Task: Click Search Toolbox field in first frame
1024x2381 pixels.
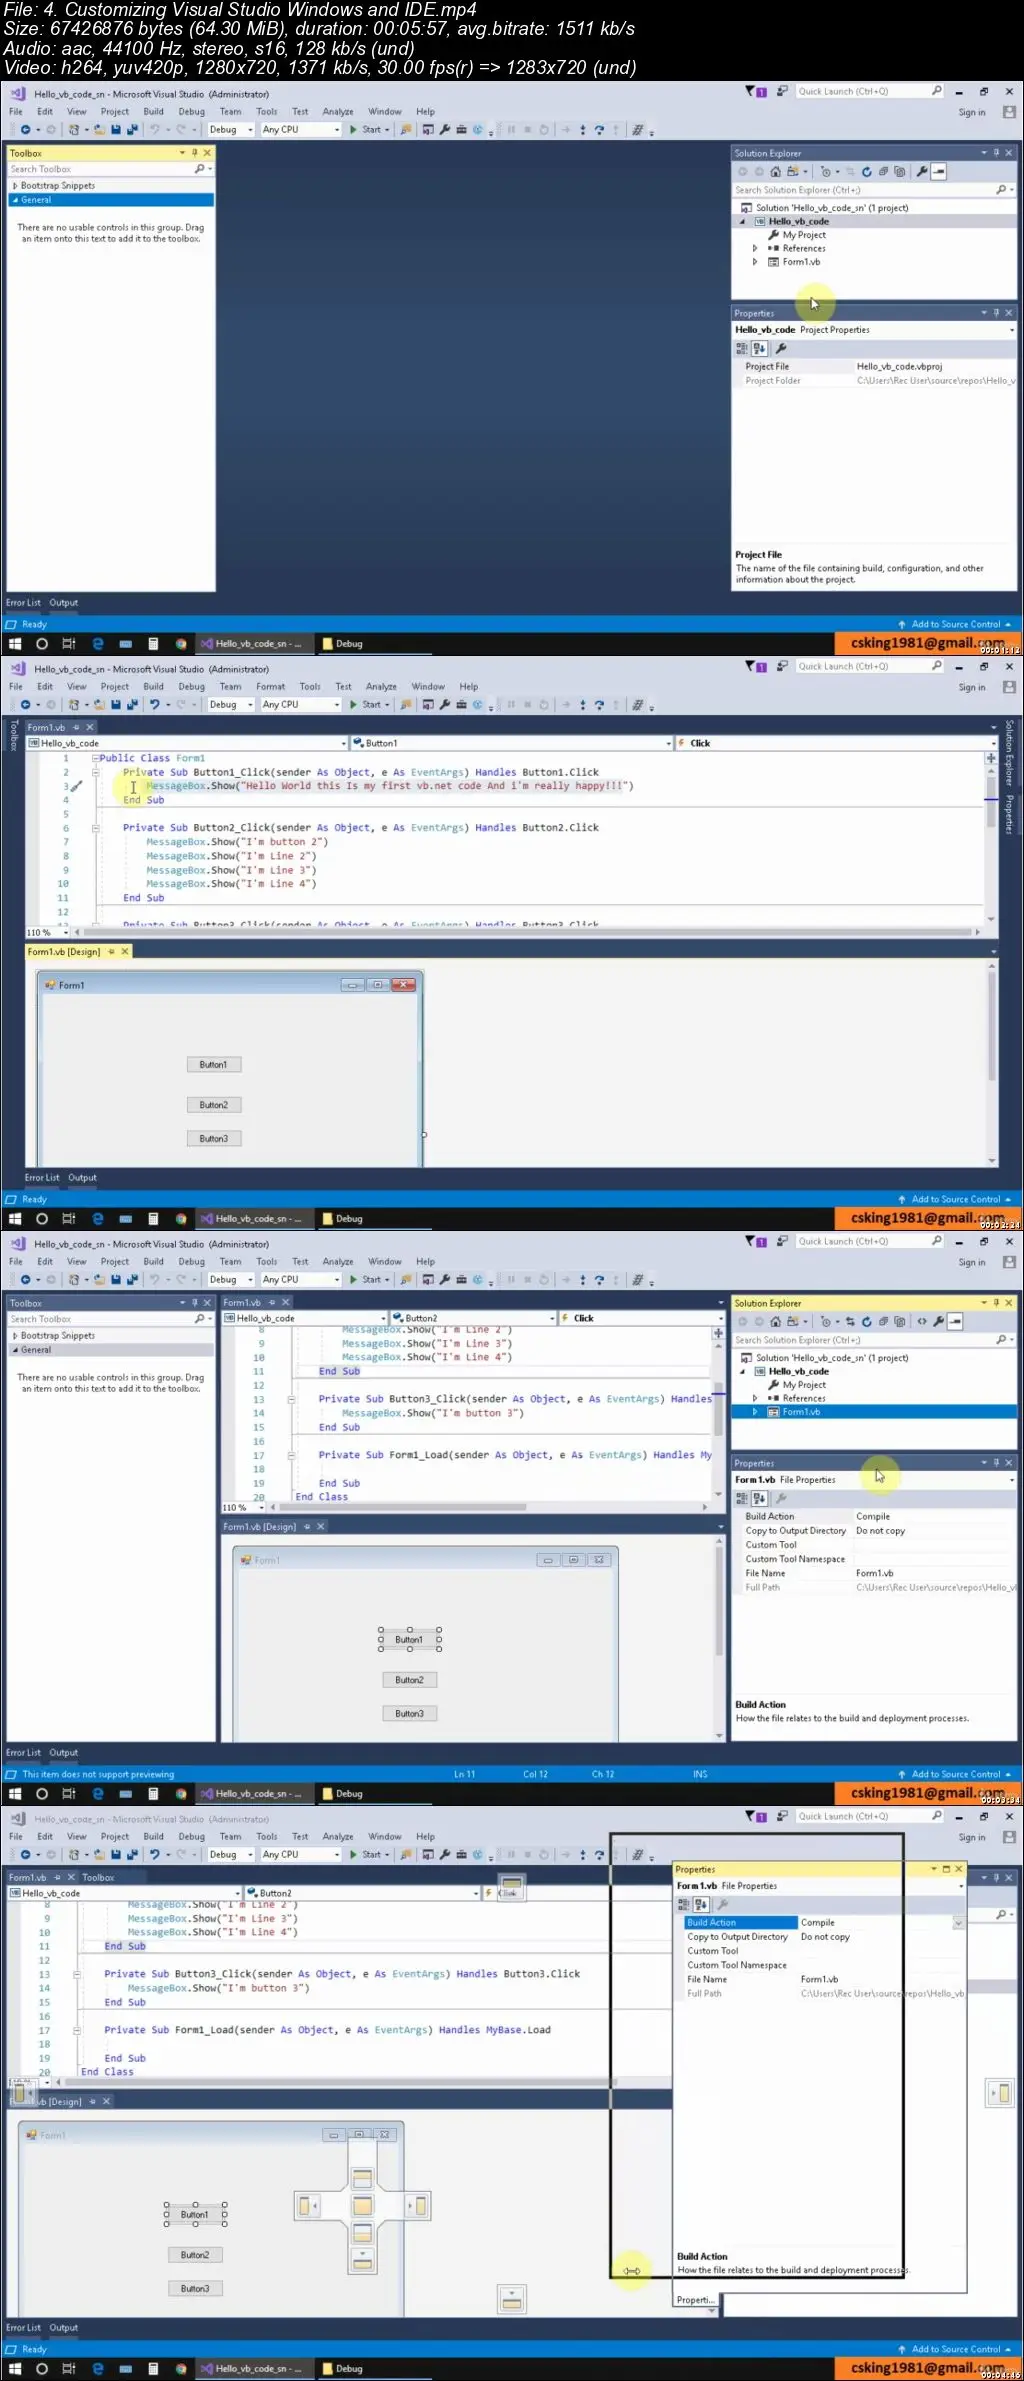Action: [x=110, y=169]
